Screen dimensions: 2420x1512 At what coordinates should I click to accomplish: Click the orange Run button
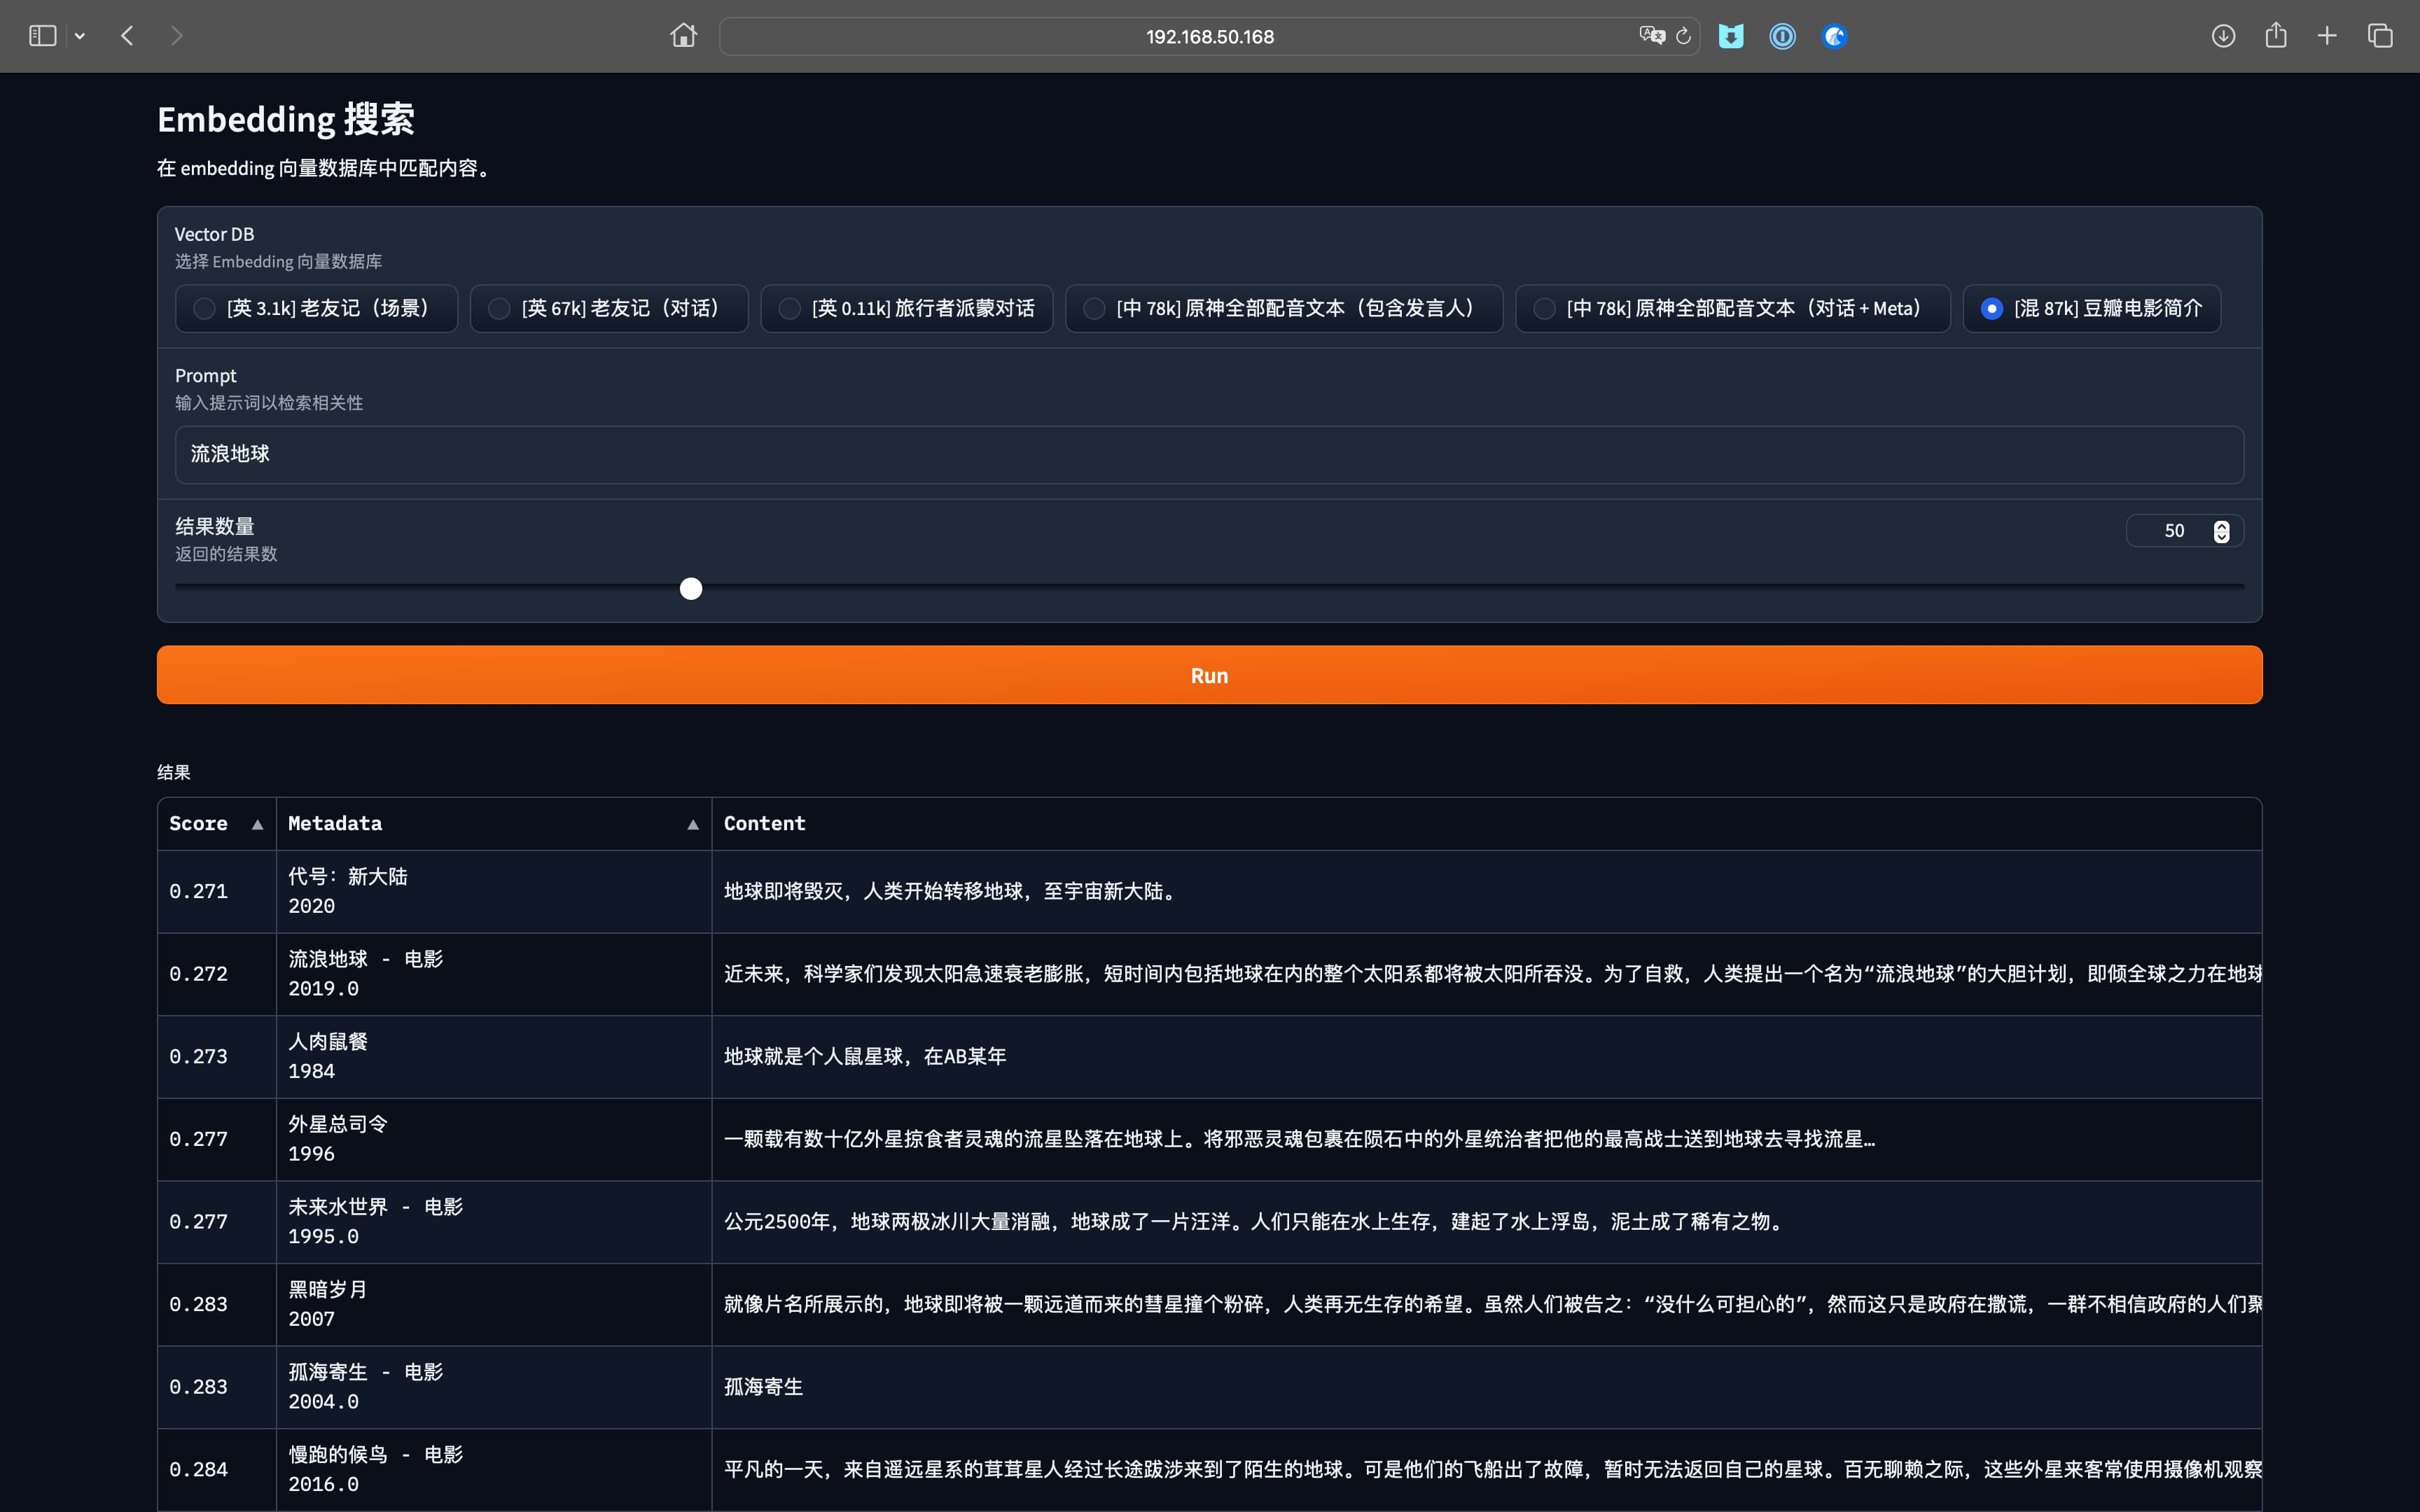[1209, 675]
